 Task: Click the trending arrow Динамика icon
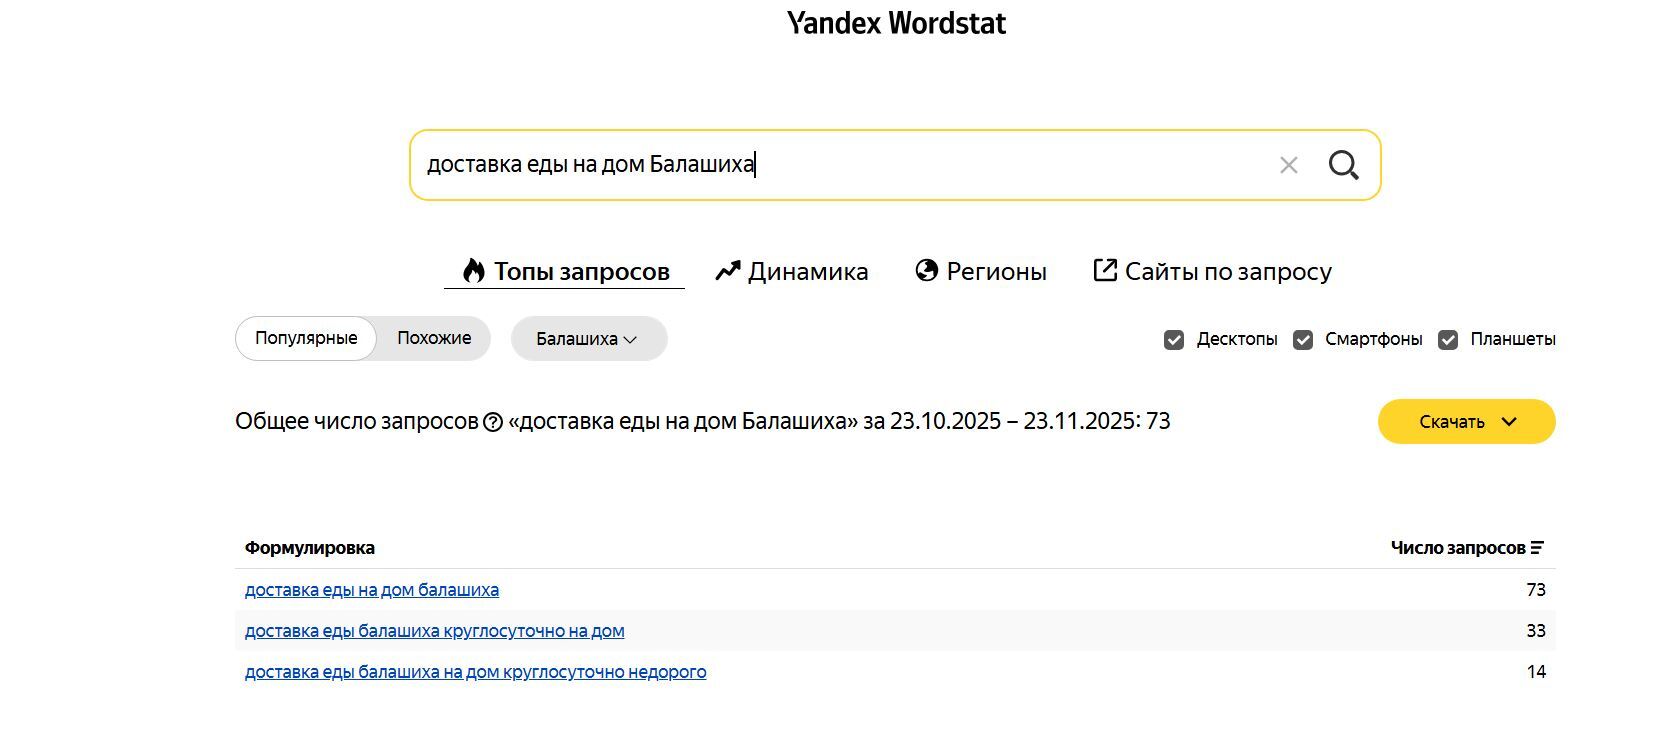[x=727, y=271]
